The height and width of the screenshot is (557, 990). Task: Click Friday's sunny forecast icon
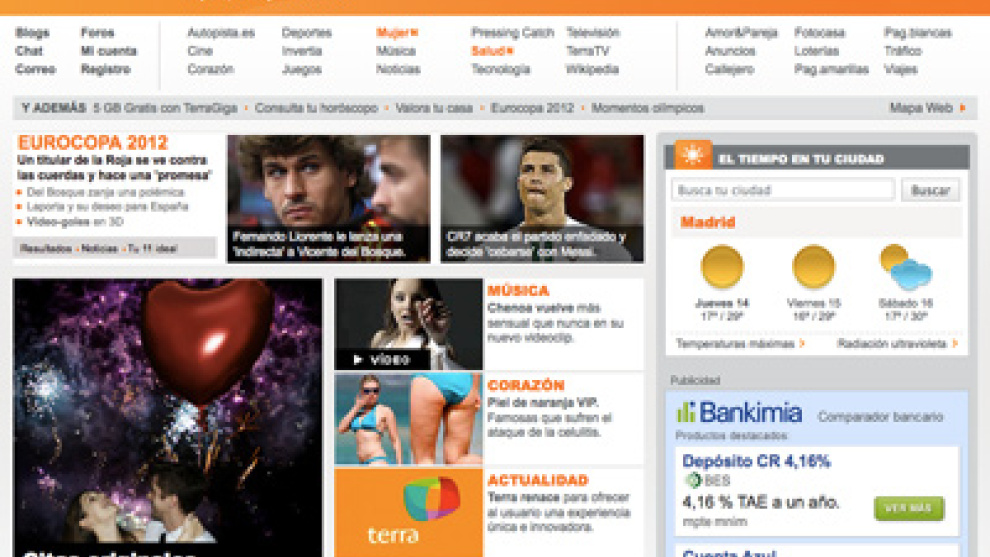click(813, 267)
